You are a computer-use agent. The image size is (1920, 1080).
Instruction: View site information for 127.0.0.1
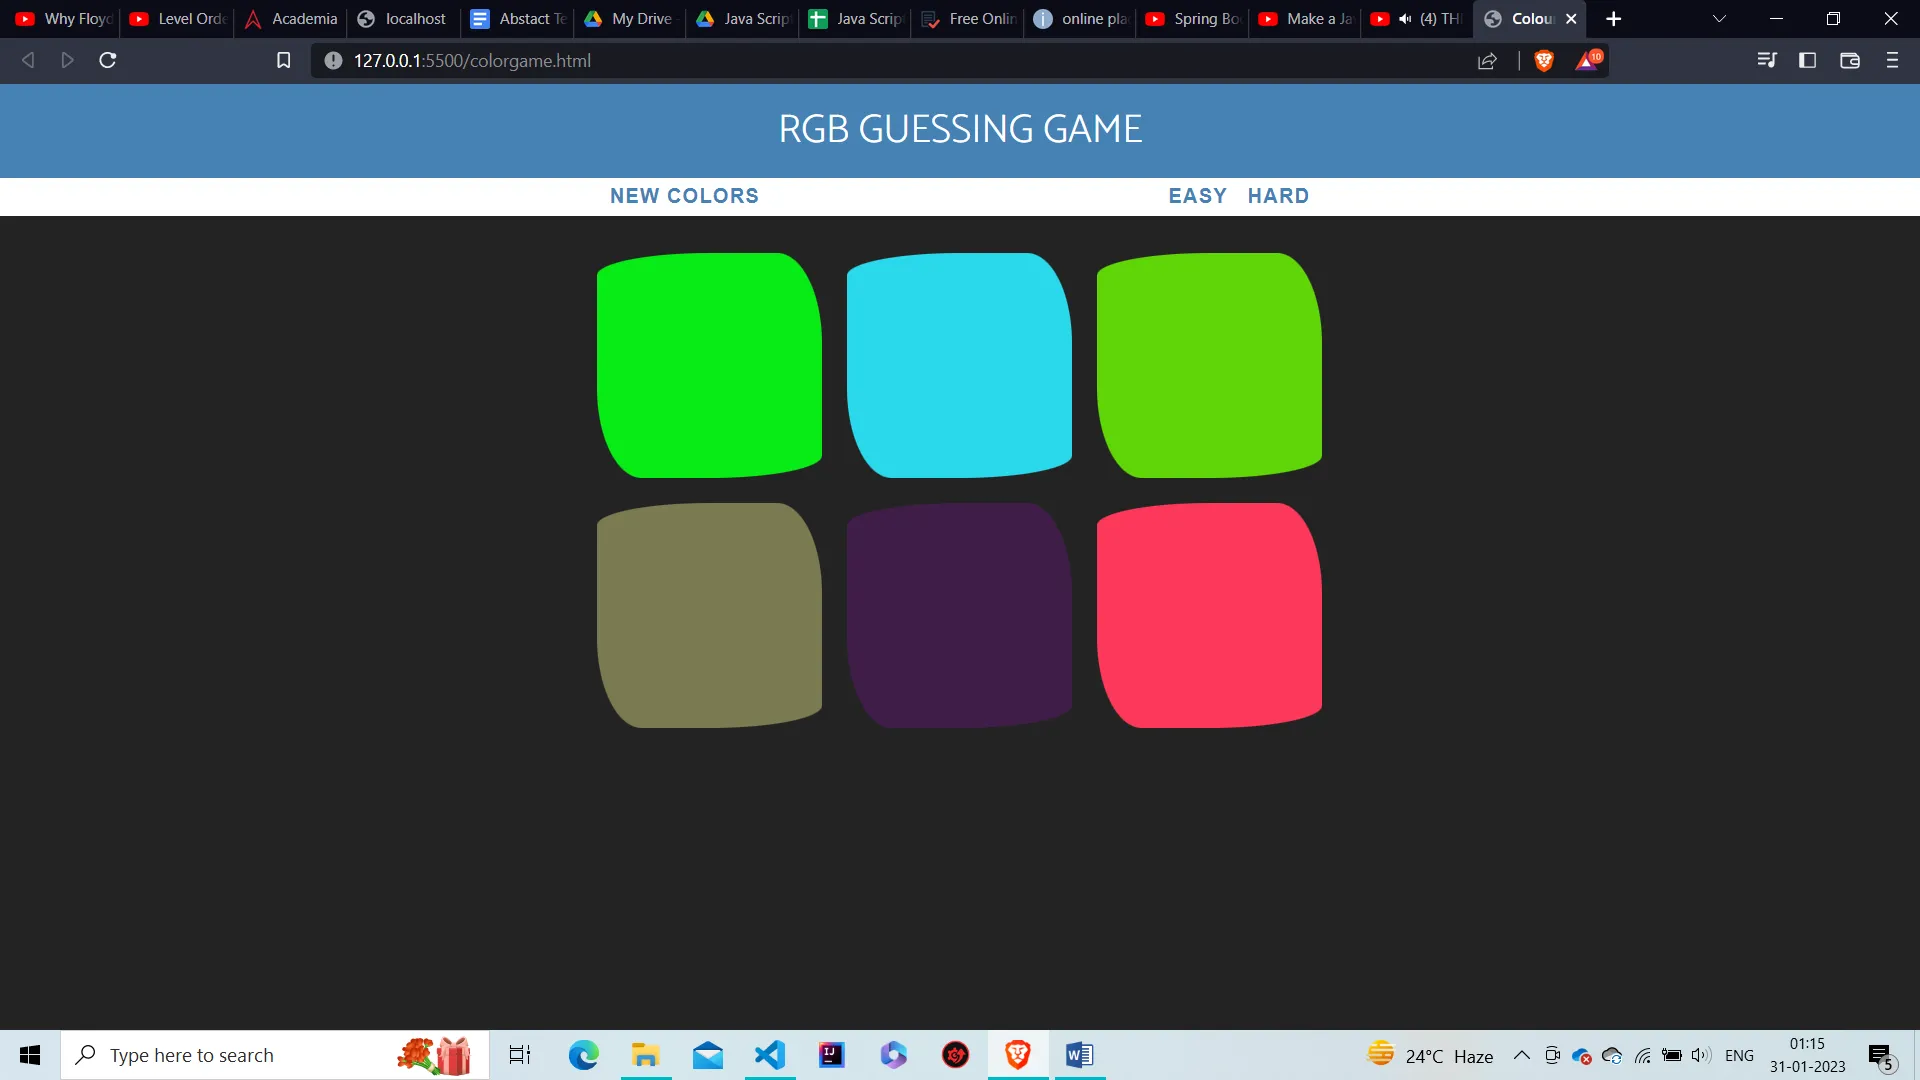tap(331, 60)
